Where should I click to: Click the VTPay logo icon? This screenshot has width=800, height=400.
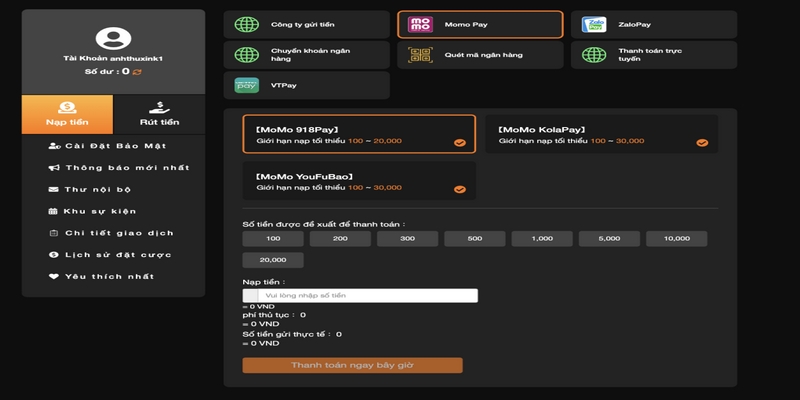pos(246,85)
